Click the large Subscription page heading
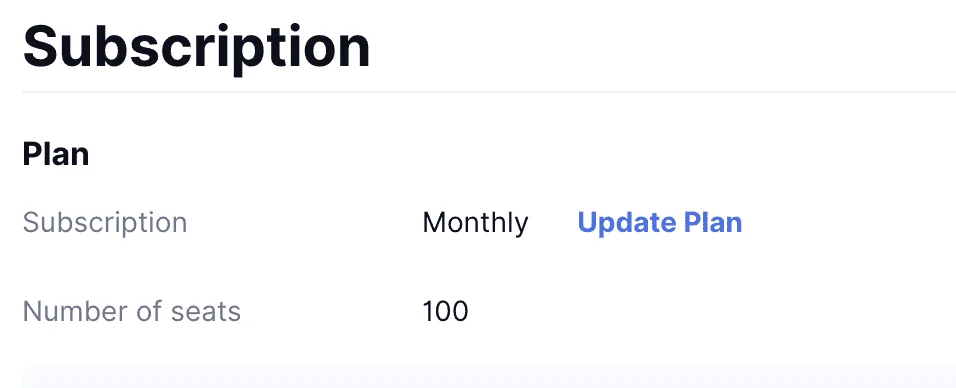The image size is (956, 388). (196, 46)
